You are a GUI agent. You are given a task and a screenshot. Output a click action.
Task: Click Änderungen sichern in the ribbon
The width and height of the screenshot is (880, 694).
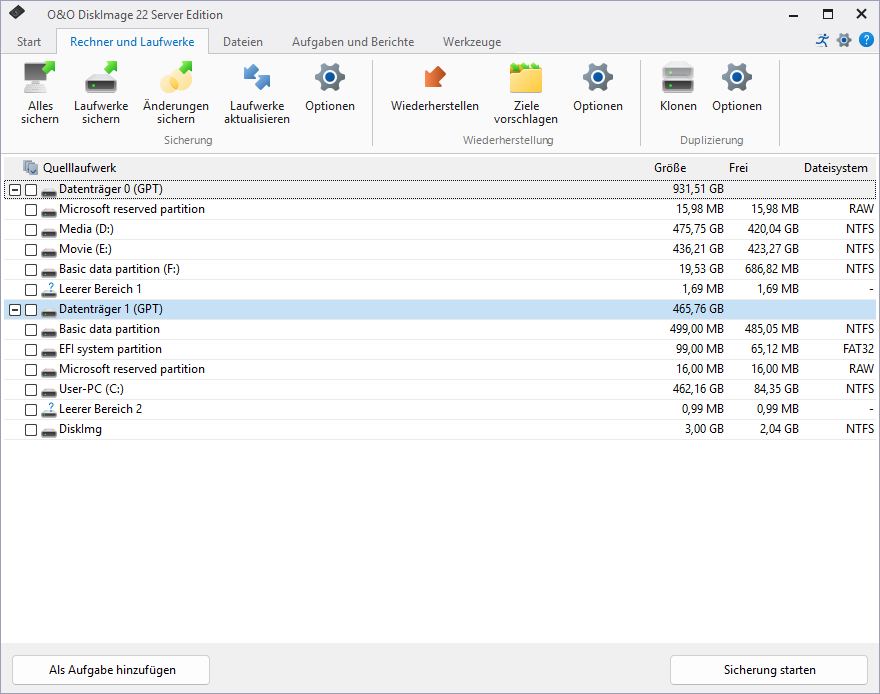coord(176,80)
